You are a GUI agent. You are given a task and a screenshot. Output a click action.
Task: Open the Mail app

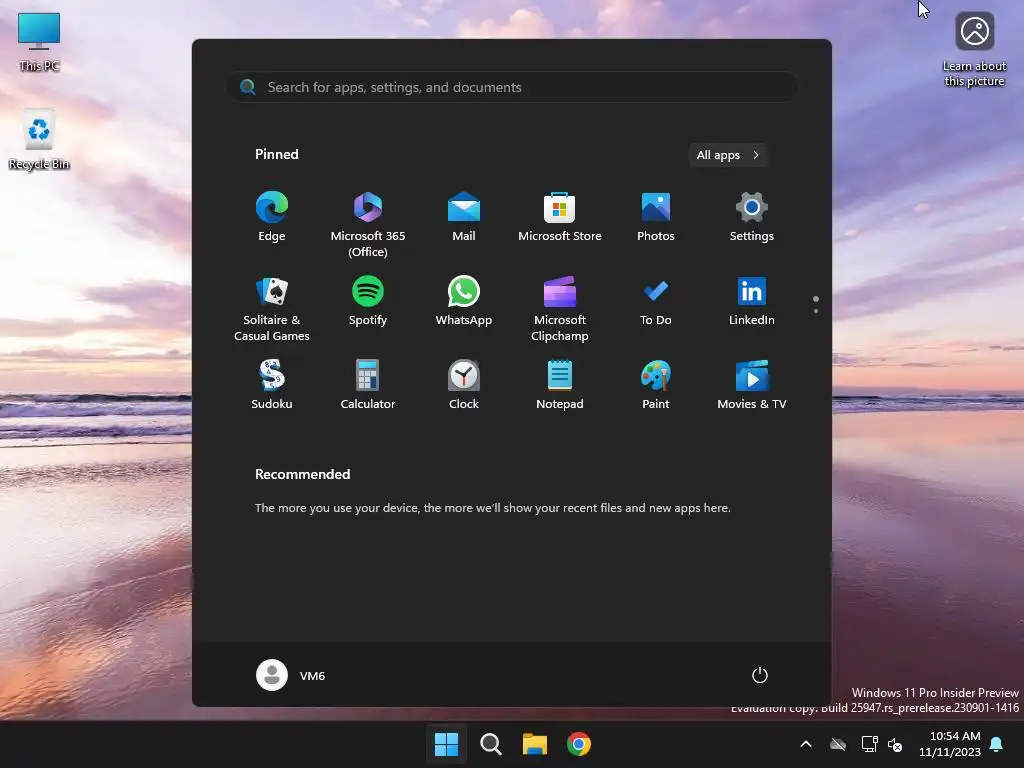point(464,217)
